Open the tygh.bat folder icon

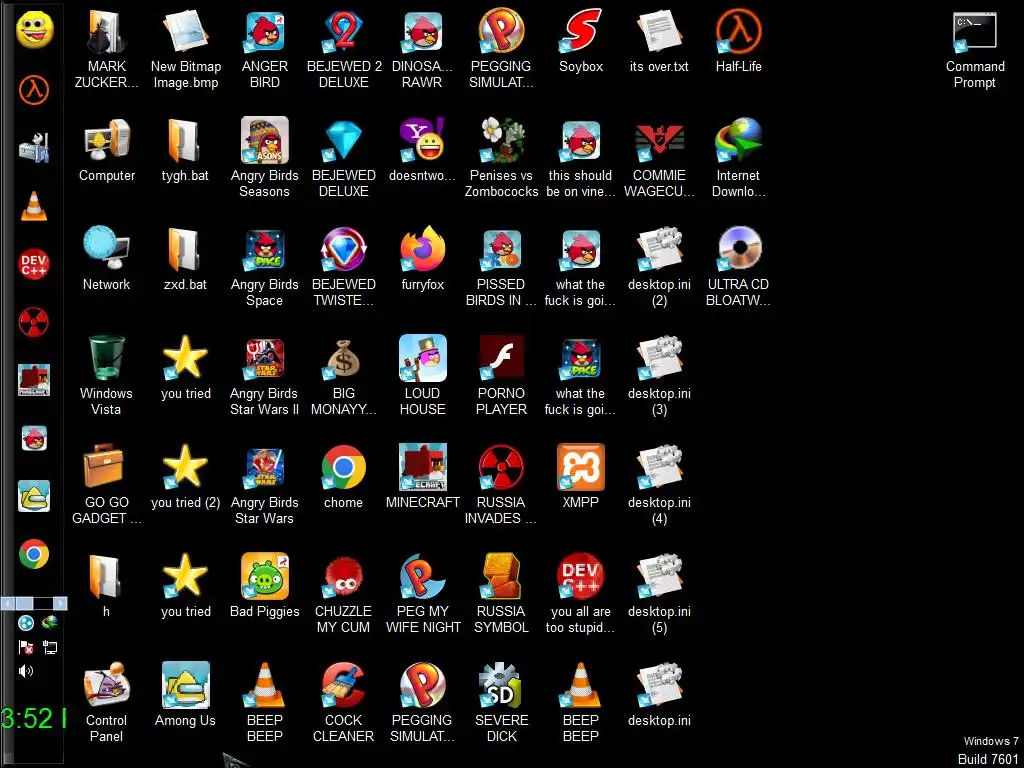point(185,151)
